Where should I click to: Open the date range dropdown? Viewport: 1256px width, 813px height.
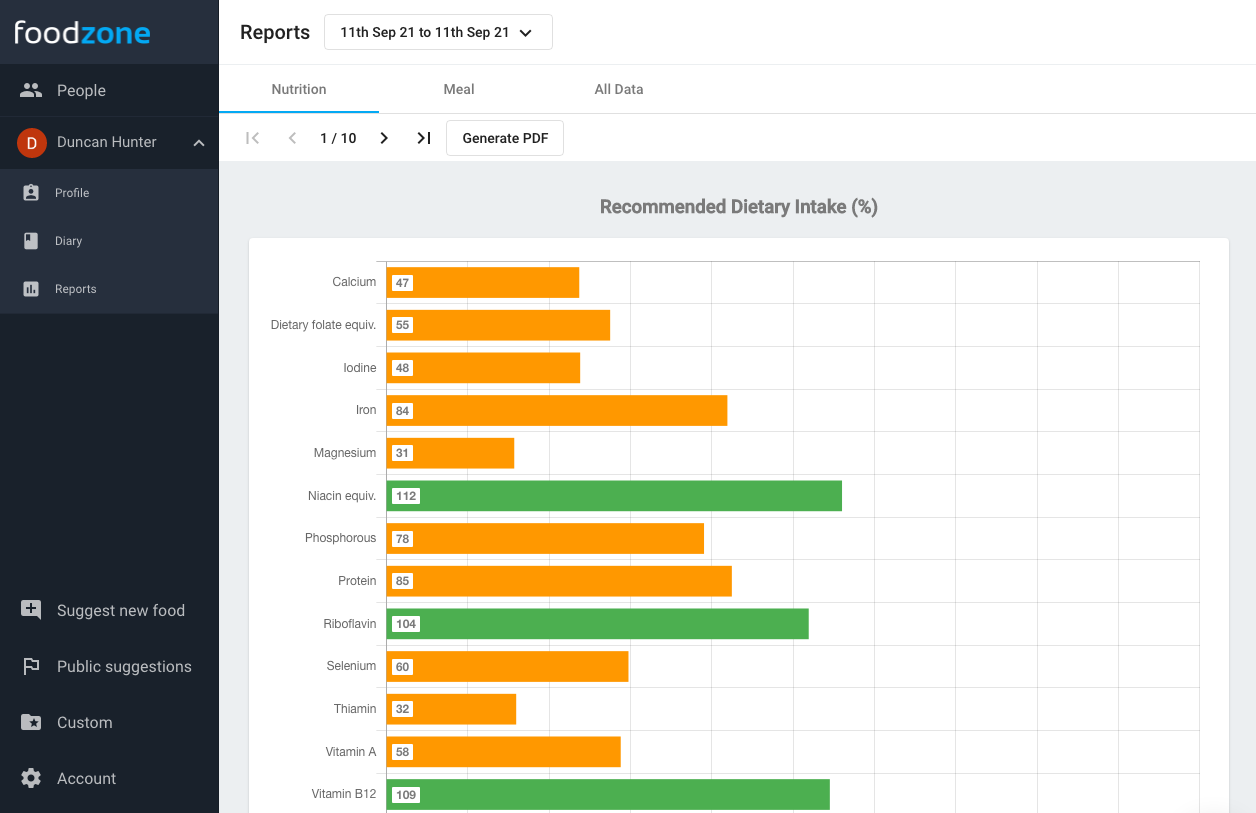(438, 32)
